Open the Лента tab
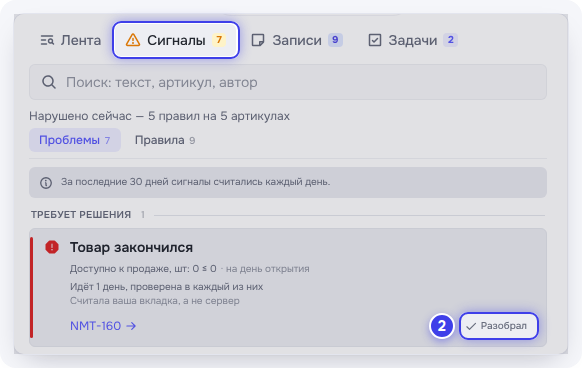 tap(71, 40)
